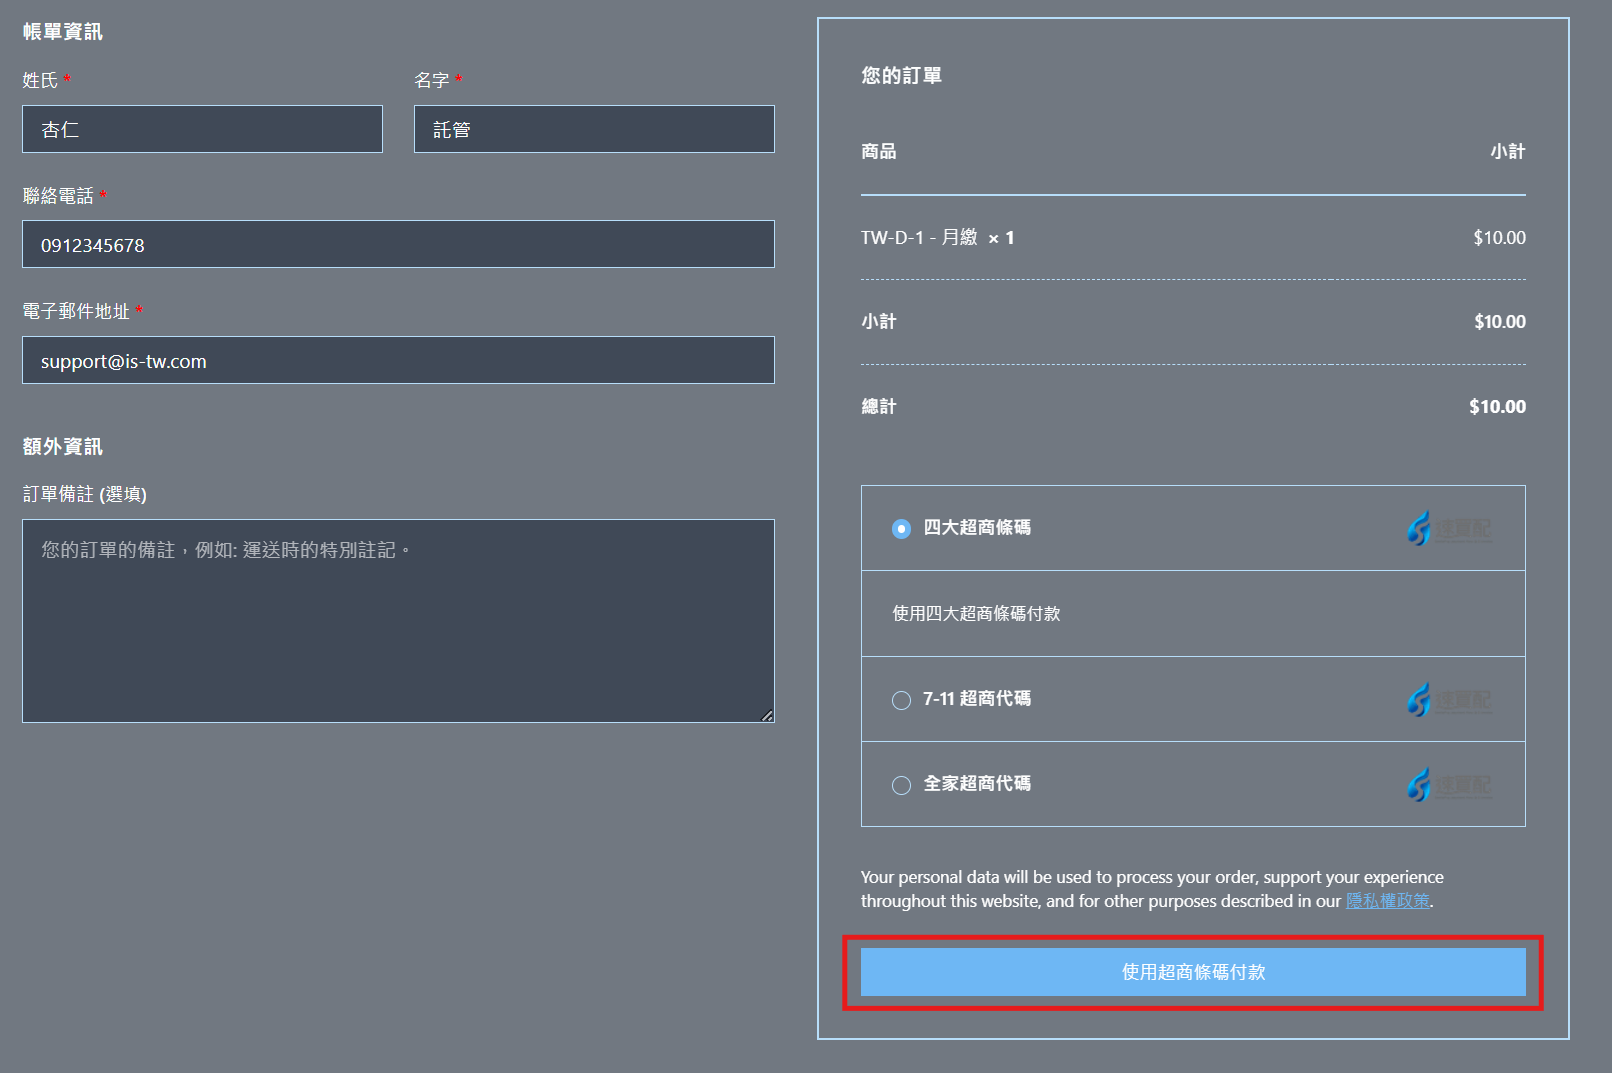Click the 使用四大超商條碼付款 description text
Image resolution: width=1612 pixels, height=1073 pixels.
pyautogui.click(x=976, y=614)
